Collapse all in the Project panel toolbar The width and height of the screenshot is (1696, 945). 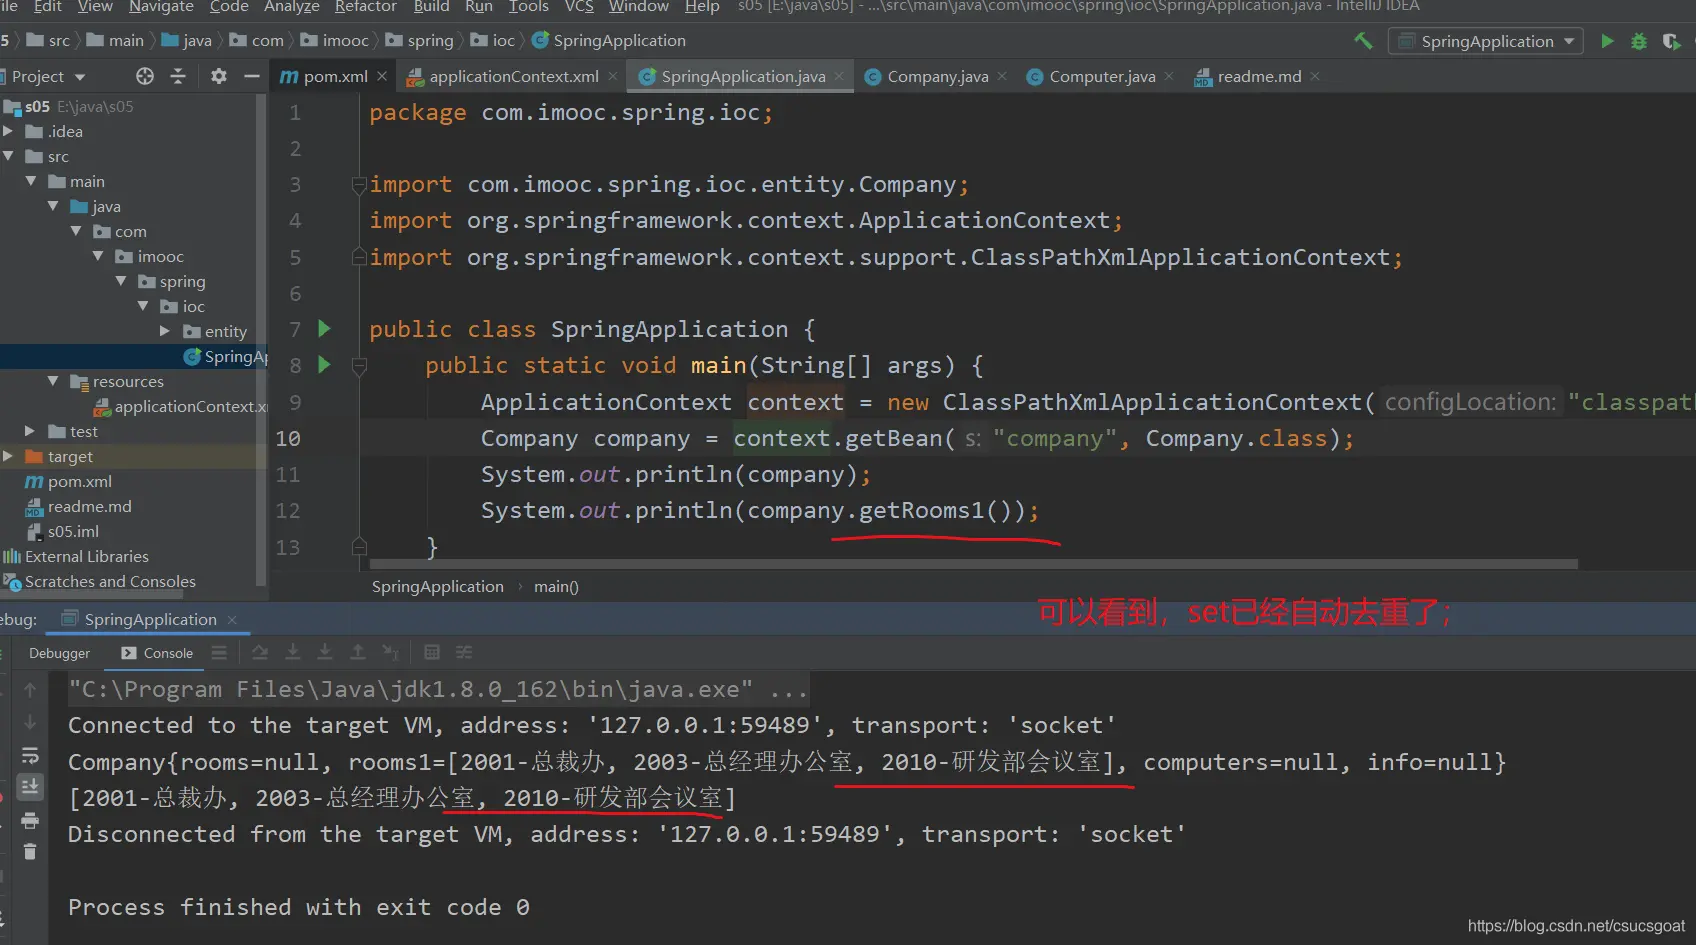178,76
